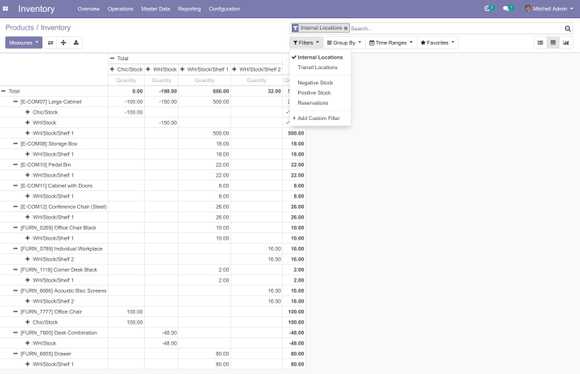580x374 pixels.
Task: Collapse the [FURN_7800] Desk Combination row
Action: pyautogui.click(x=55, y=333)
